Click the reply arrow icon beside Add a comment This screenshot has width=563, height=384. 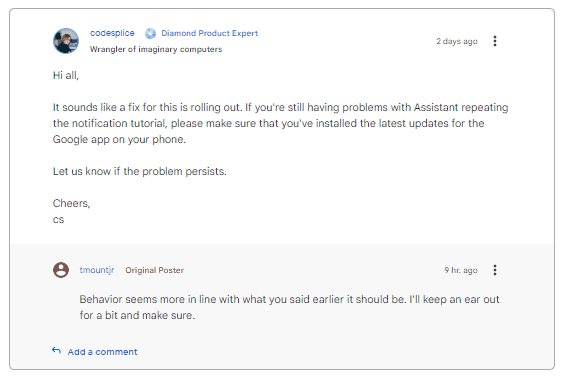(x=56, y=350)
